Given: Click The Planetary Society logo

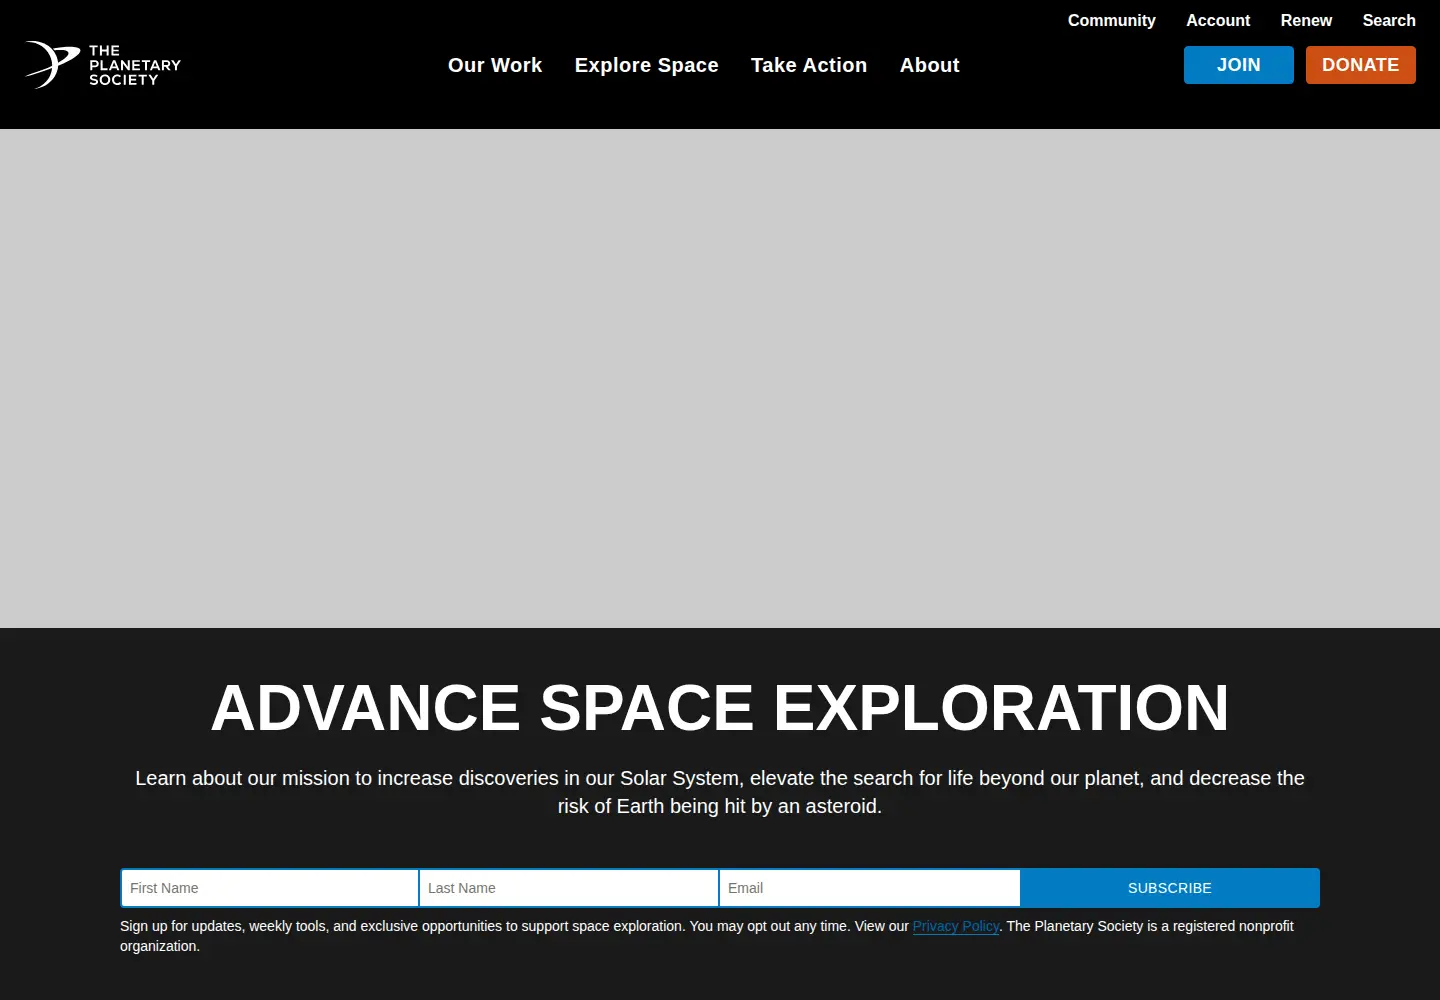Looking at the screenshot, I should click(103, 65).
